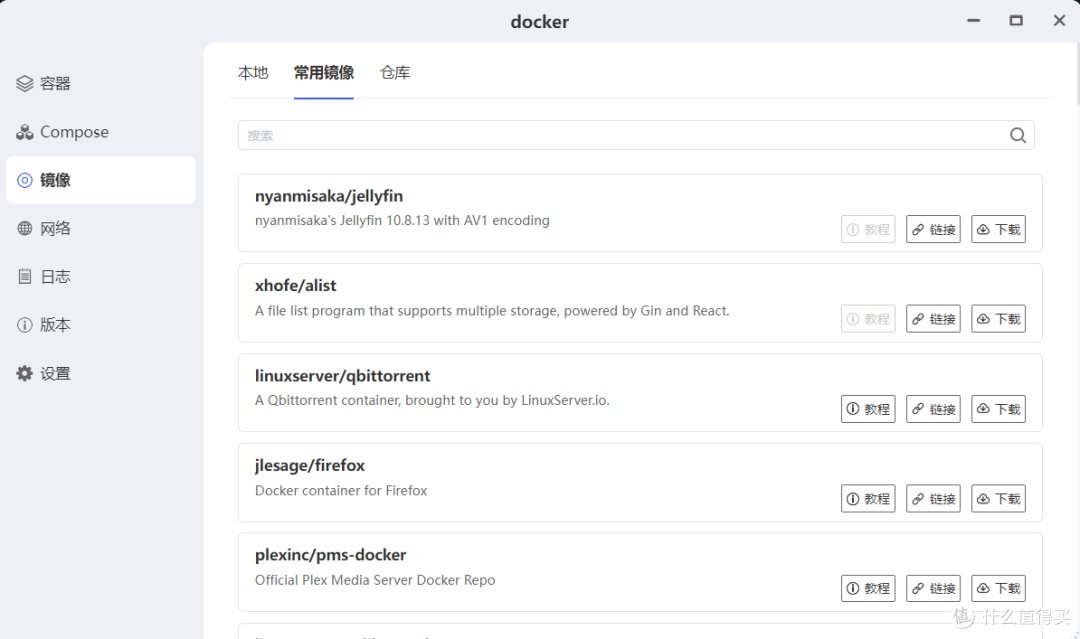Open 链接 link for xhofe/alist

pos(933,319)
